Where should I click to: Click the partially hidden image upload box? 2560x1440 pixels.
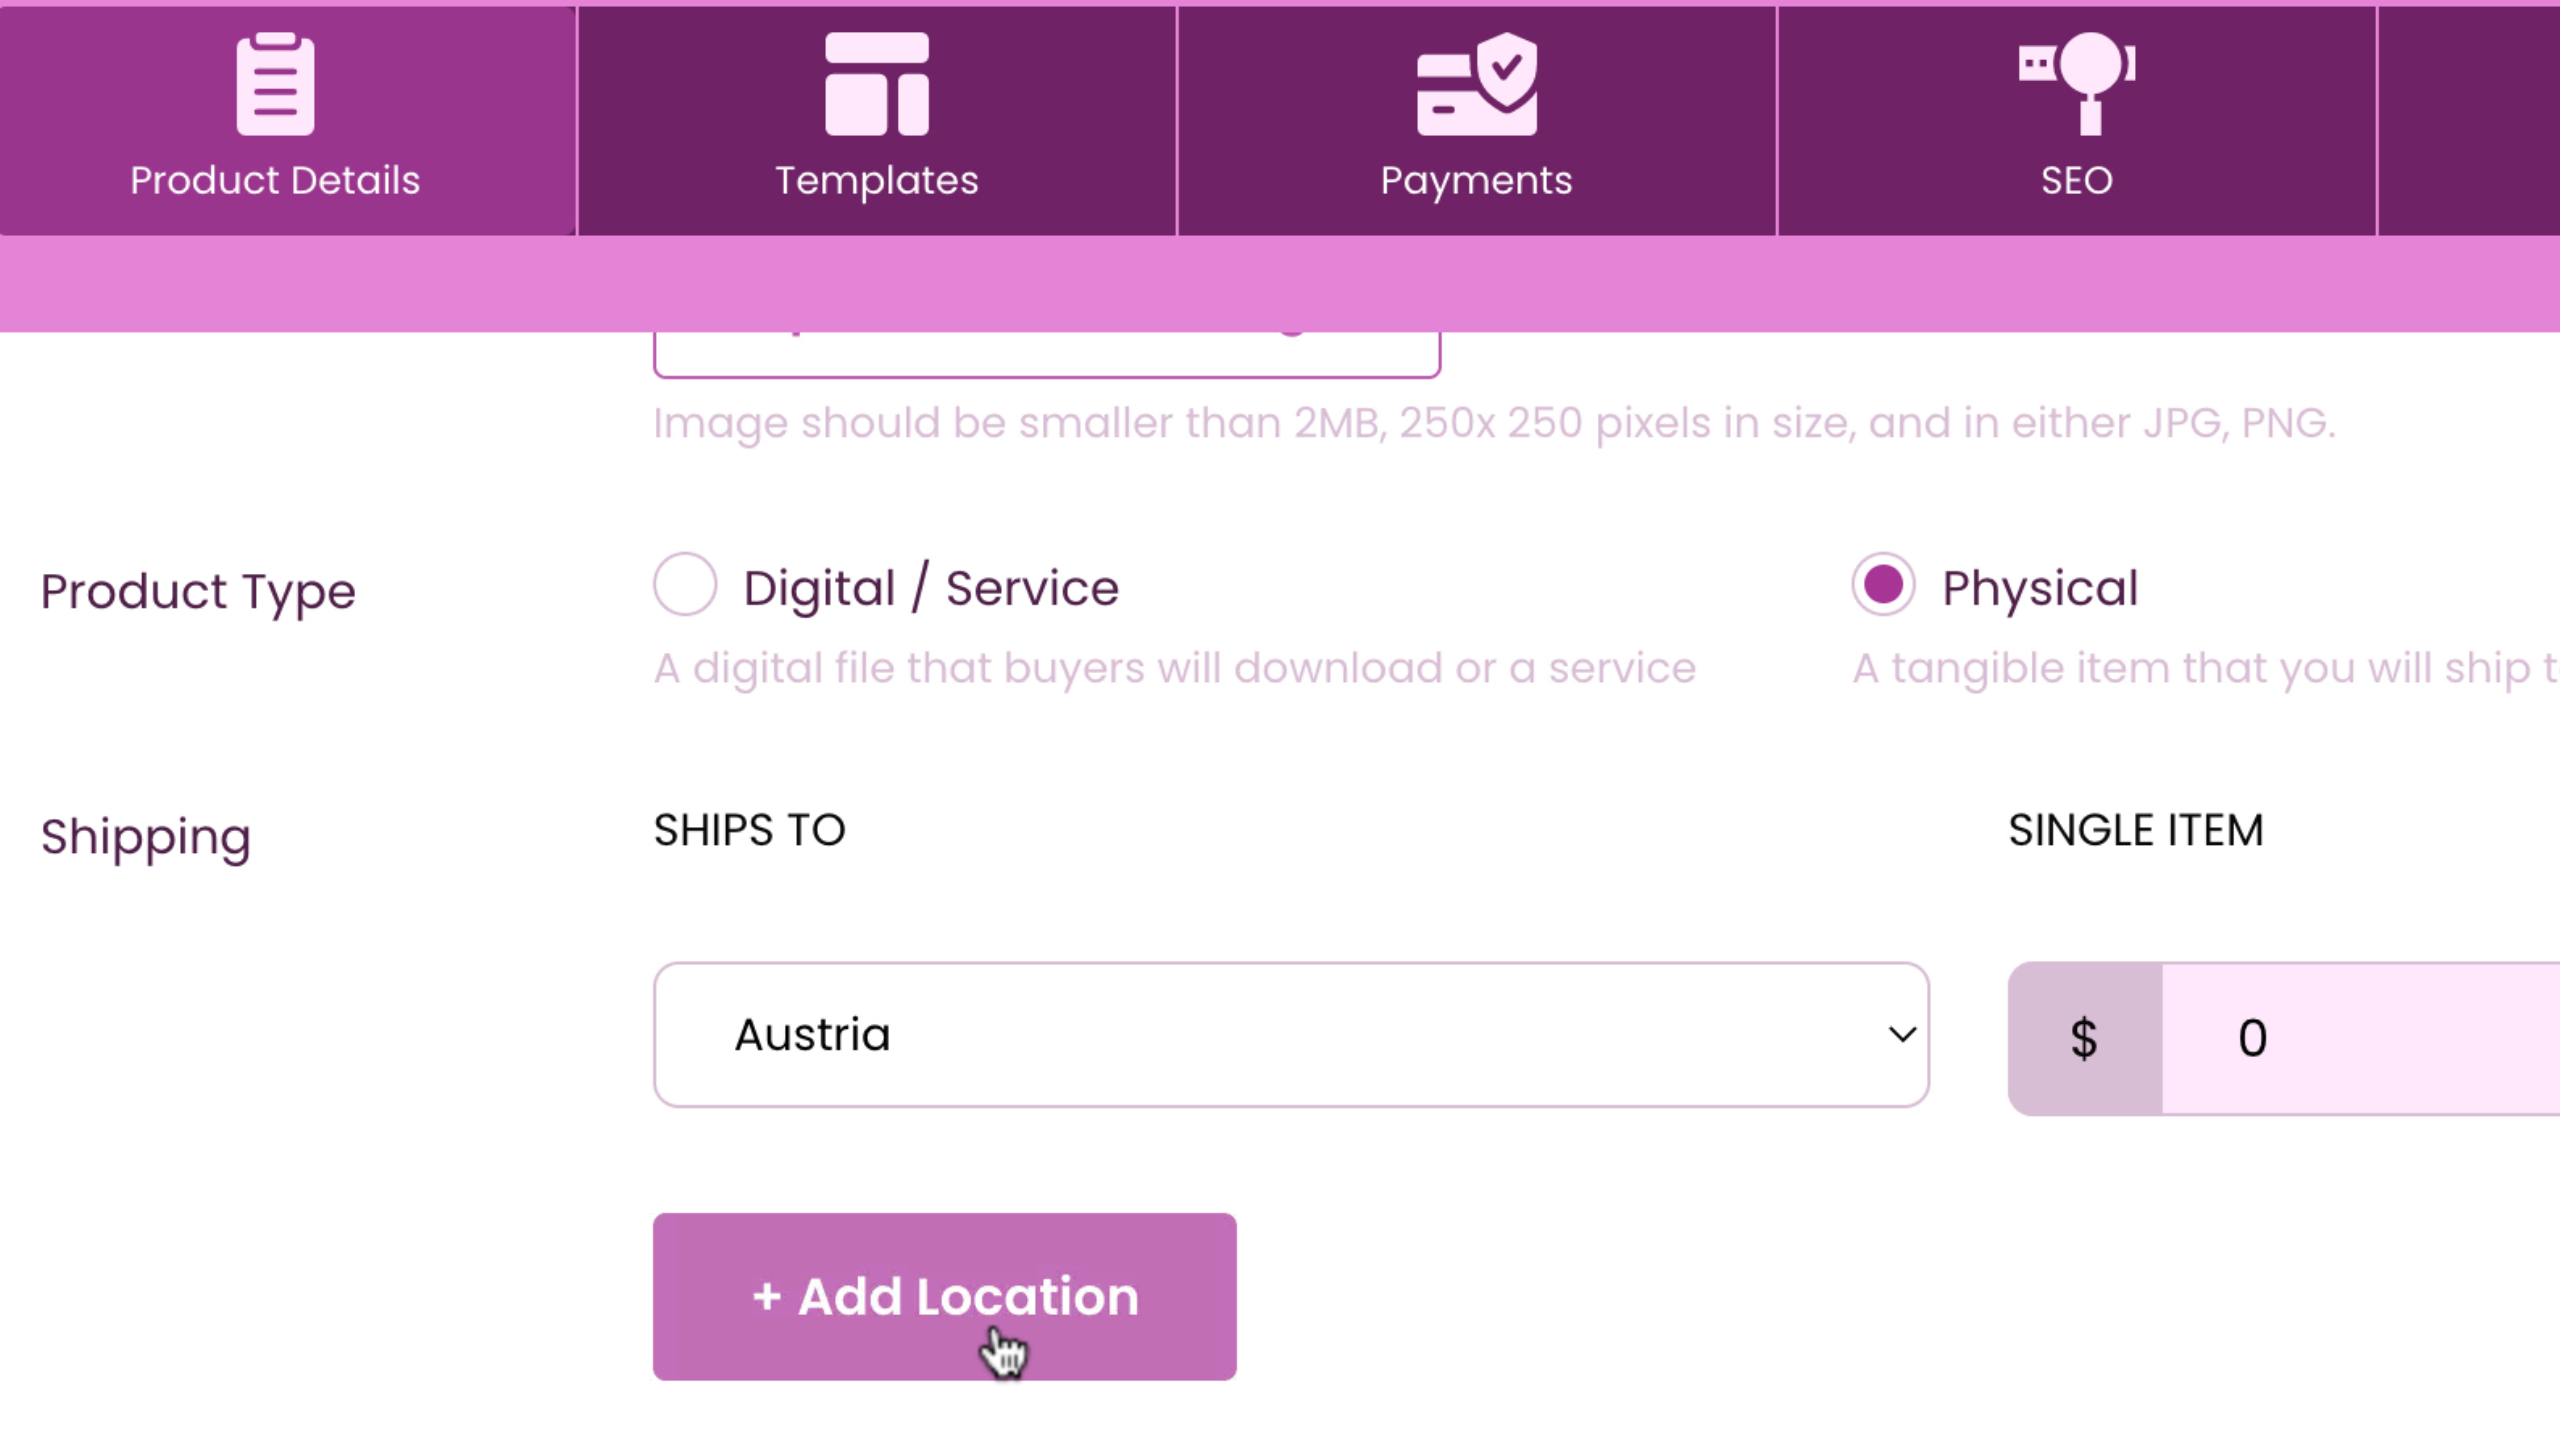tap(1046, 355)
